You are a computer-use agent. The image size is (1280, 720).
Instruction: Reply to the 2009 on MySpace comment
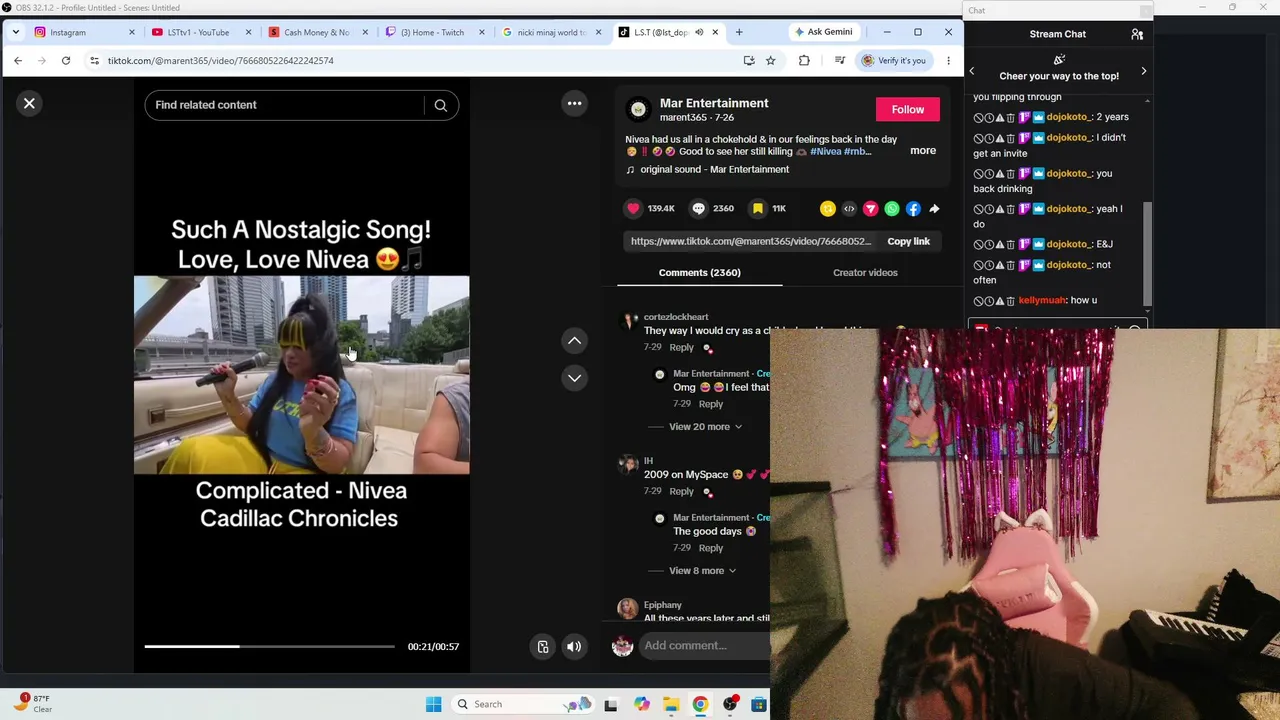[x=681, y=491]
